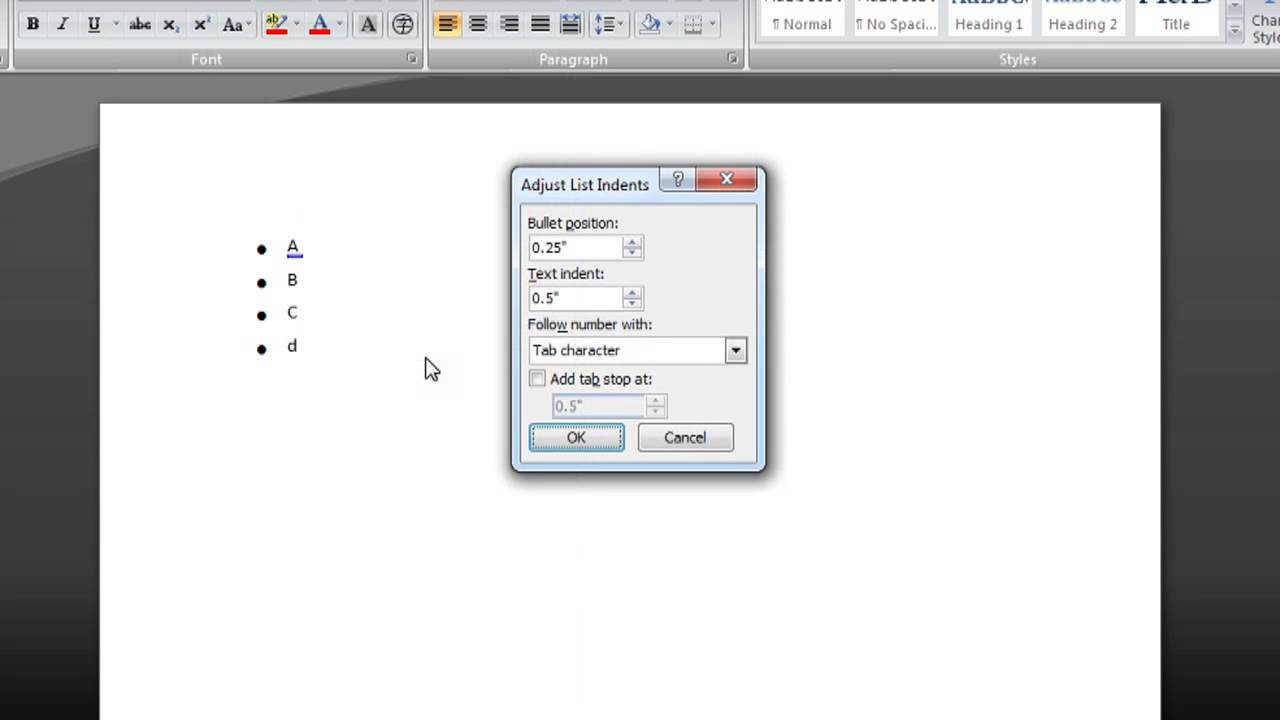The width and height of the screenshot is (1280, 720).
Task: Align text left
Action: pyautogui.click(x=447, y=24)
